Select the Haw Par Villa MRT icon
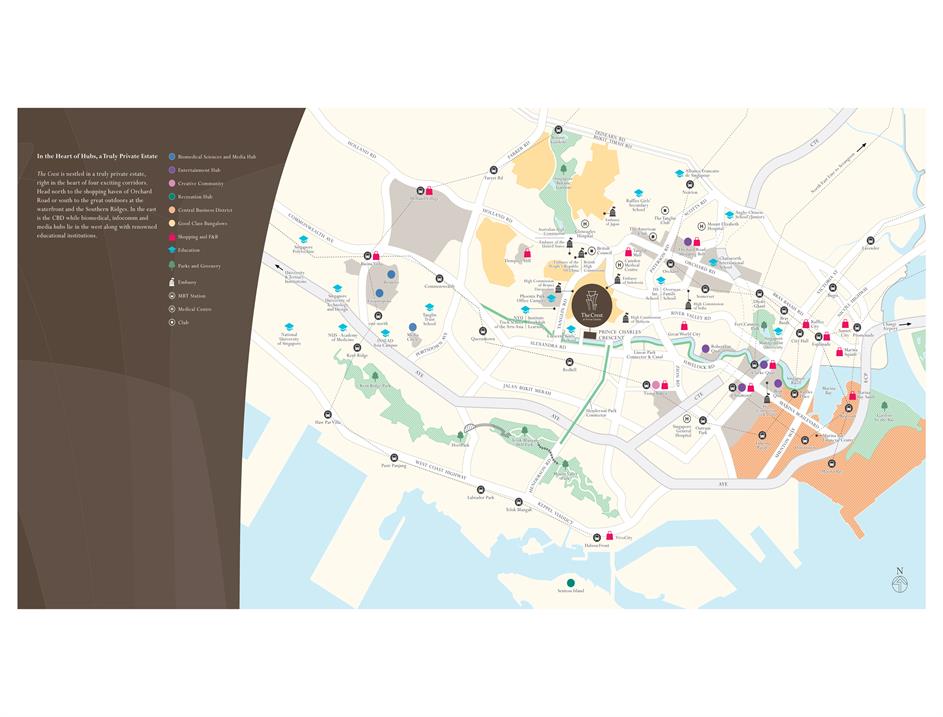Viewport: 943px width, 717px height. click(x=327, y=414)
